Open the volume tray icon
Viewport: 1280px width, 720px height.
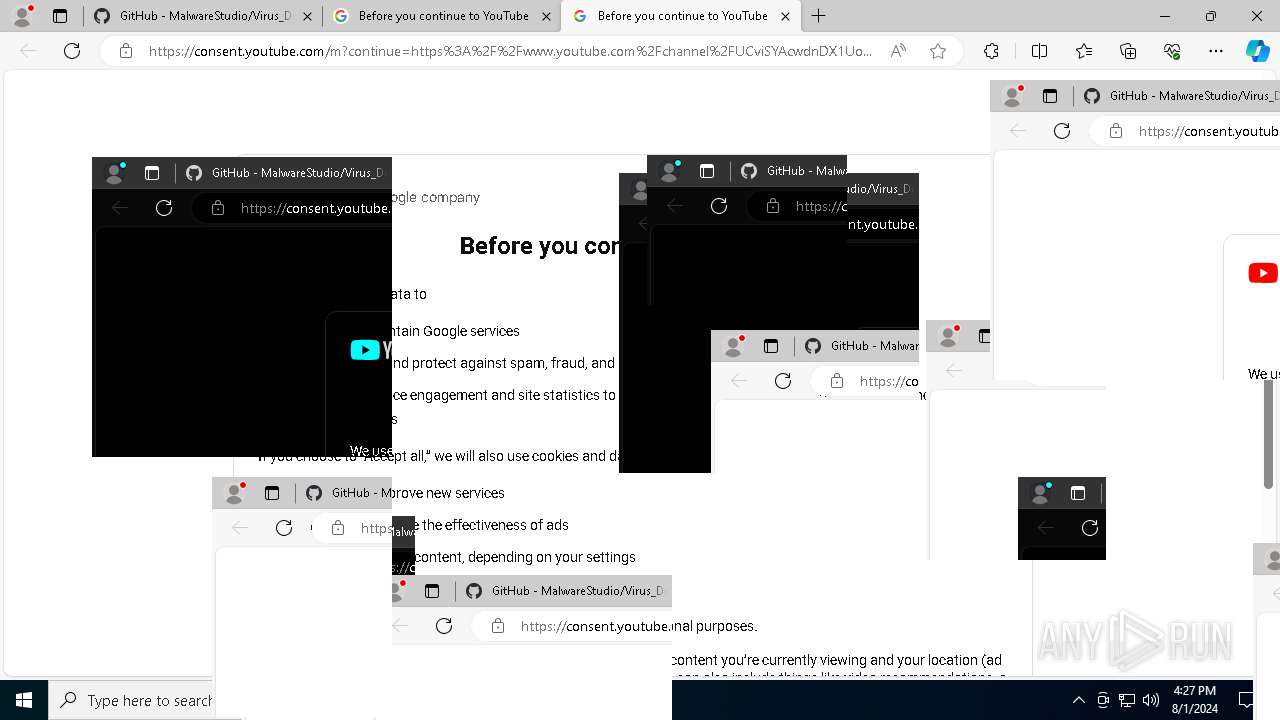click(1151, 700)
